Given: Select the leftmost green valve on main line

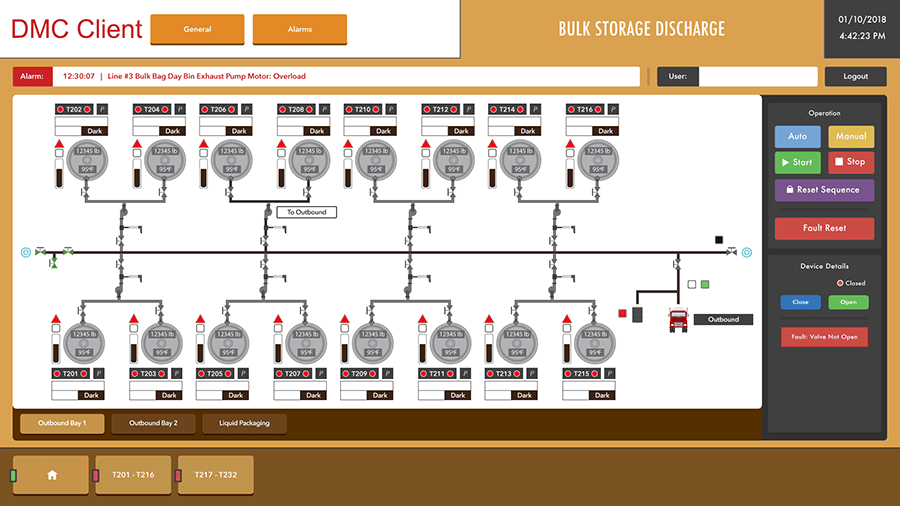Looking at the screenshot, I should point(40,251).
